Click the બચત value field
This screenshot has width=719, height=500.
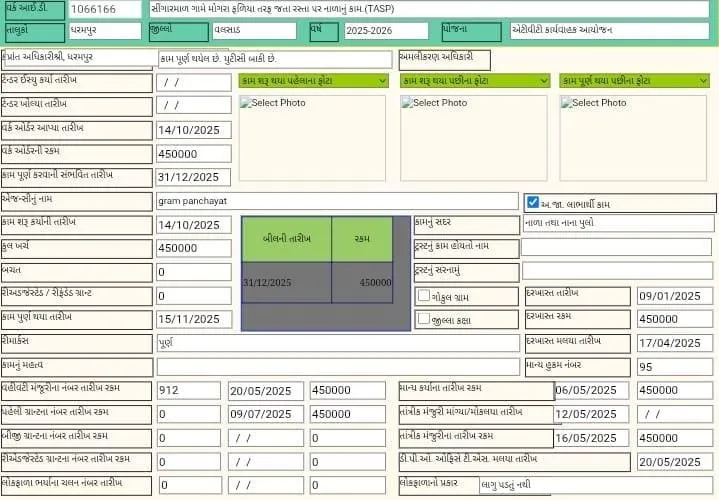[x=194, y=272]
